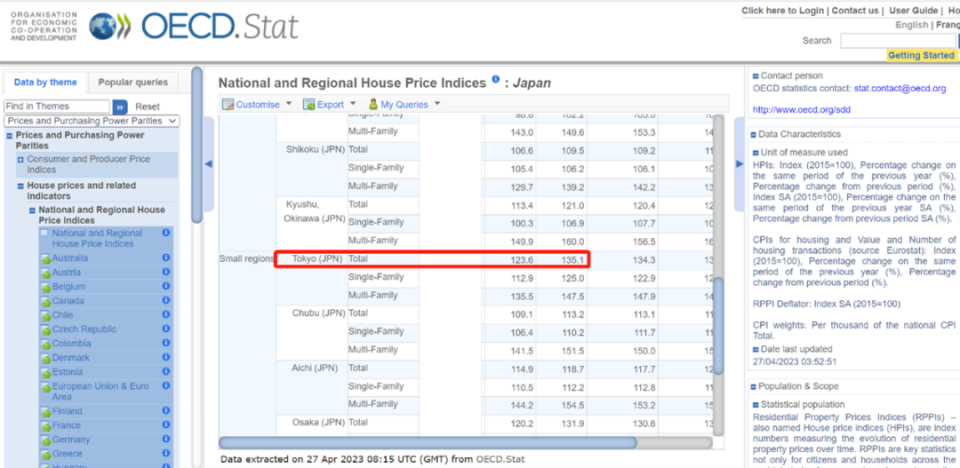Click the dataset icon beside Denmark
This screenshot has width=960, height=468.
coord(45,358)
